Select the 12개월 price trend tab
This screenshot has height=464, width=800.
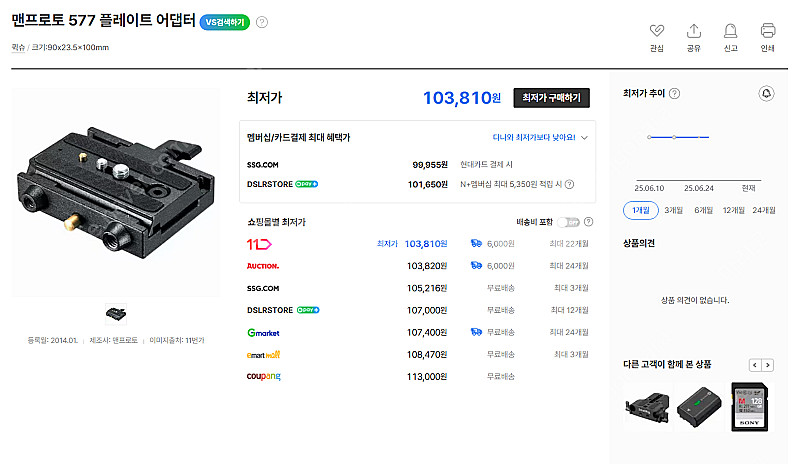point(734,210)
